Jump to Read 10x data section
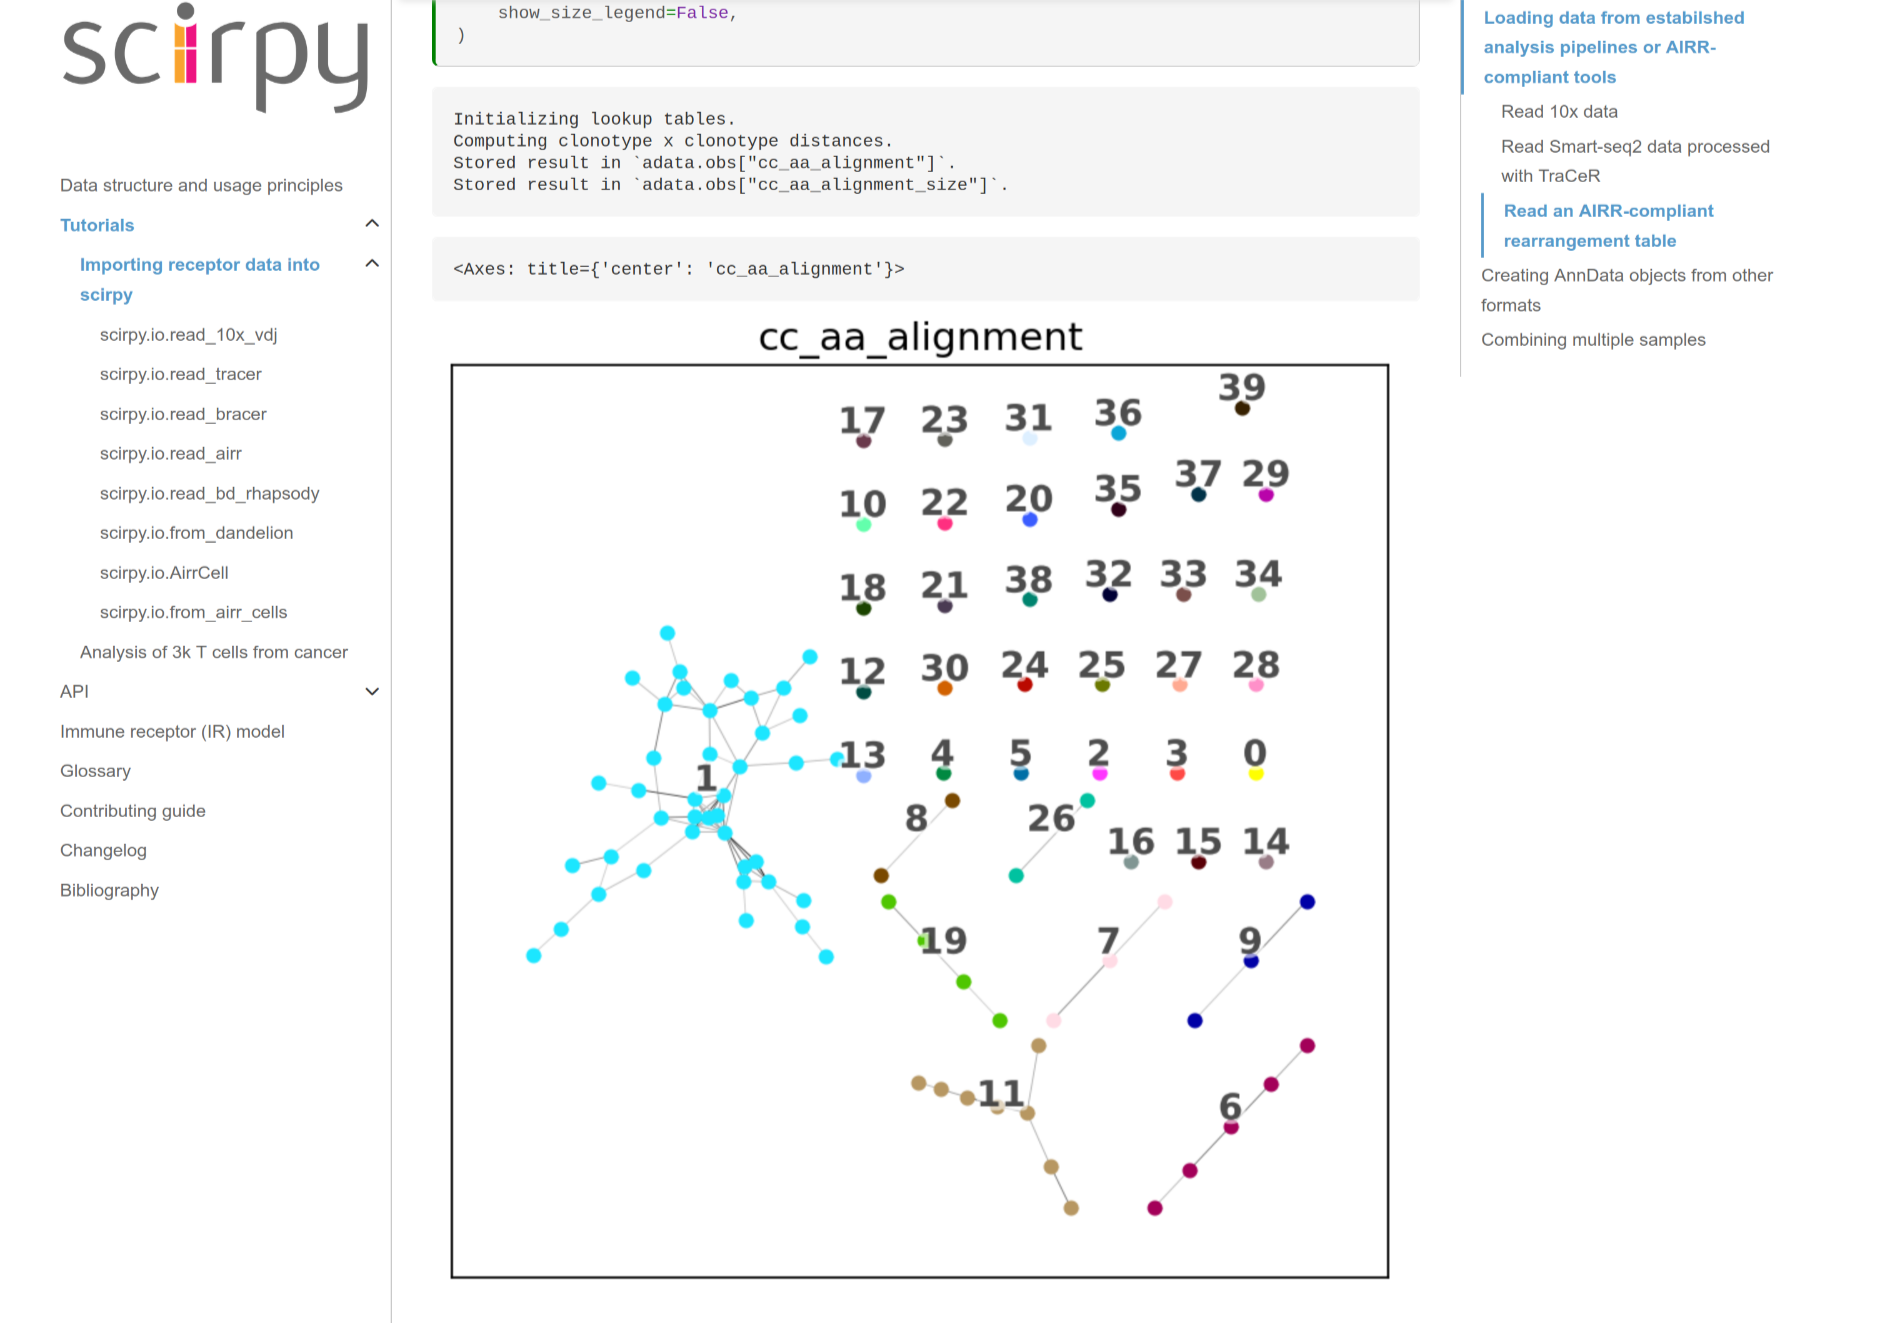 pos(1559,111)
